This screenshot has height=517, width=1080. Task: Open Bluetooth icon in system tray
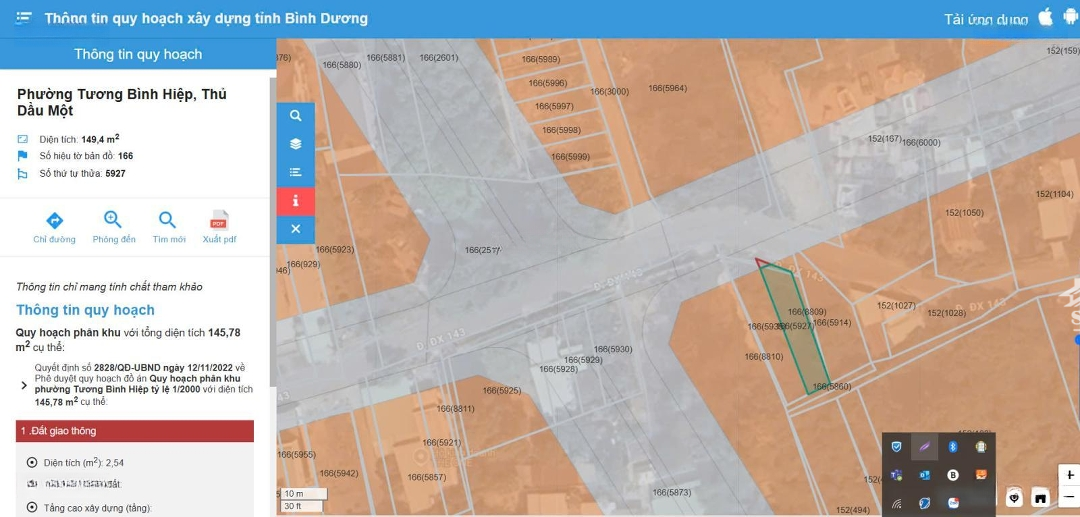953,446
